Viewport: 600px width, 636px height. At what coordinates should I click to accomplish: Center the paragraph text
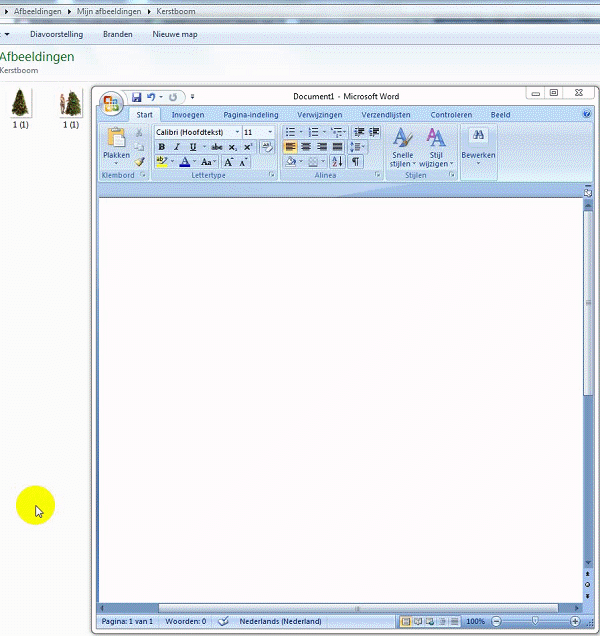click(306, 147)
